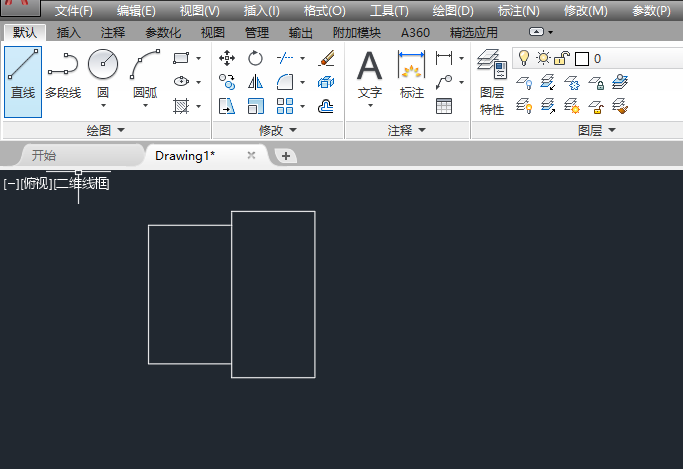Click the Scale tool icon
The image size is (683, 469).
(255, 106)
